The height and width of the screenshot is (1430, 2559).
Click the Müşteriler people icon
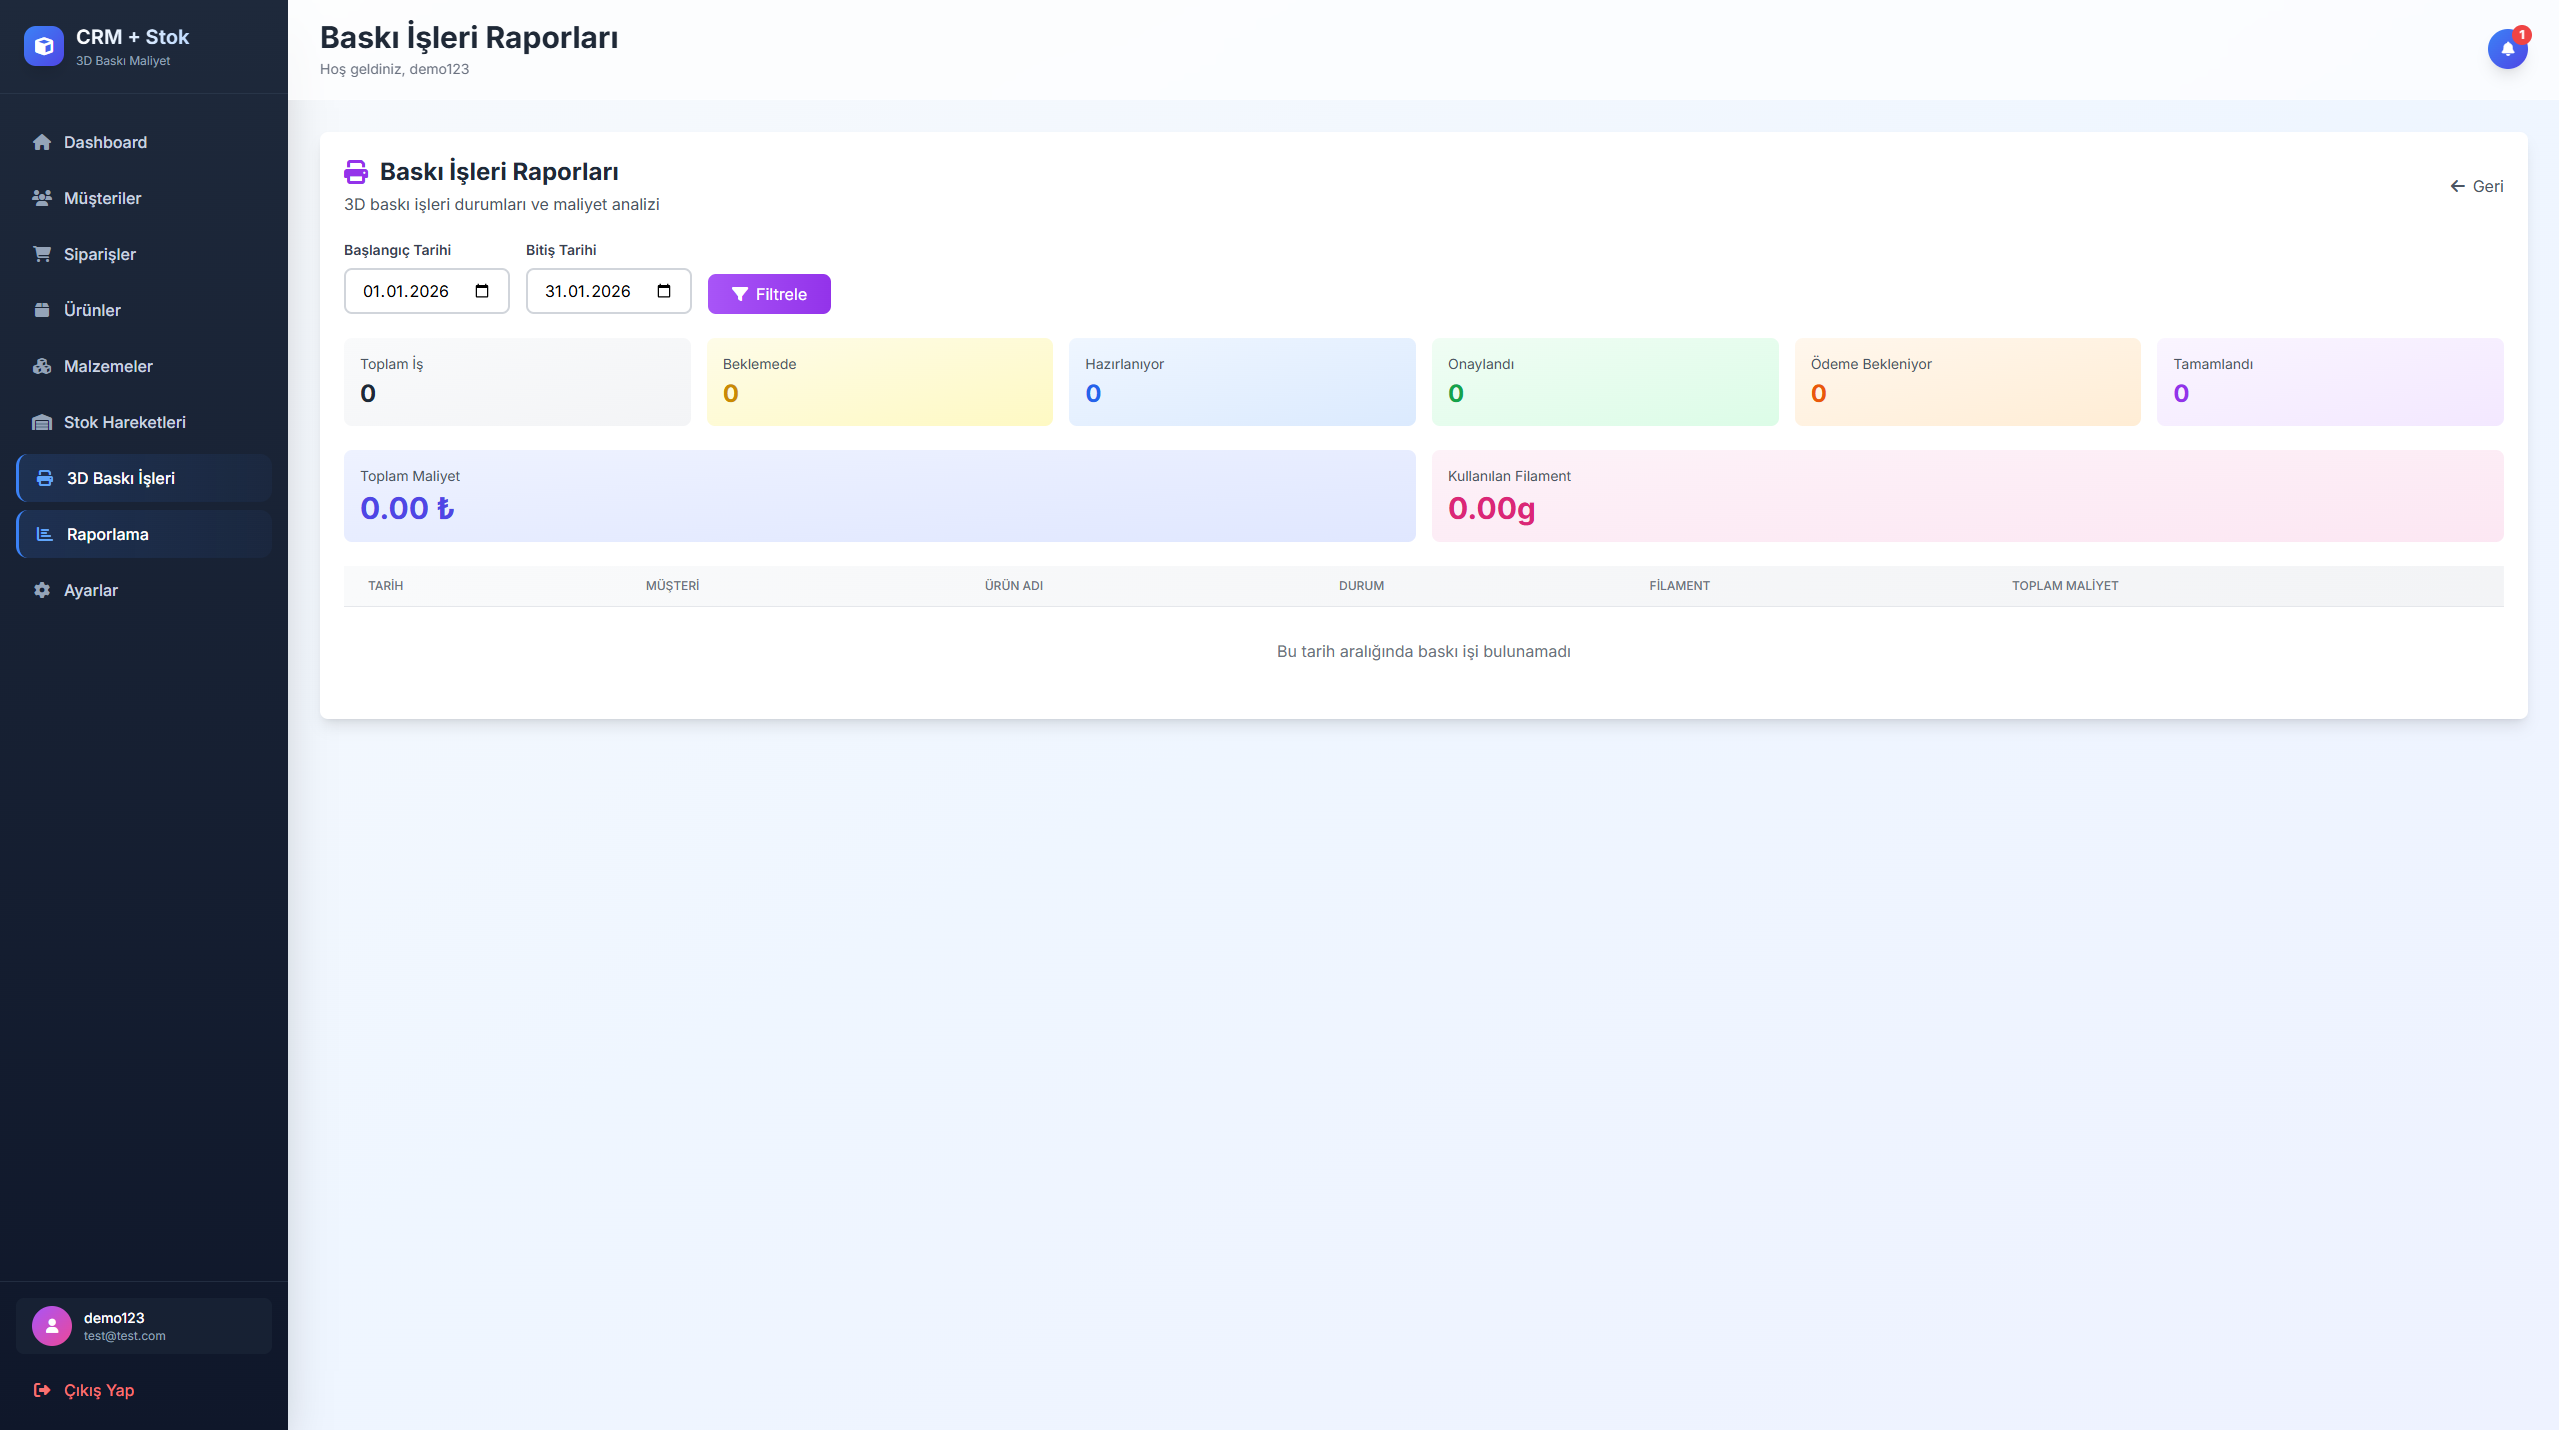click(42, 198)
